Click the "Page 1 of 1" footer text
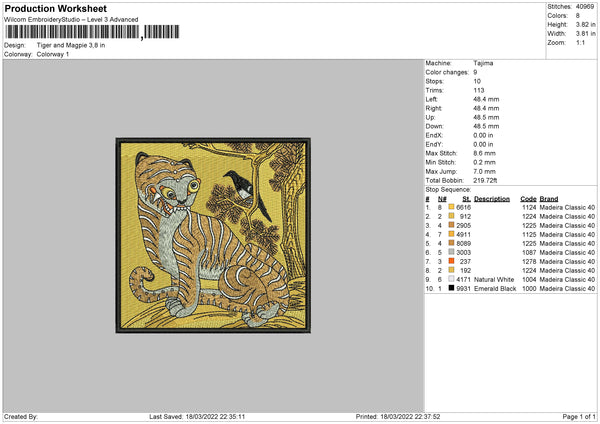This screenshot has width=600, height=424. tap(579, 416)
